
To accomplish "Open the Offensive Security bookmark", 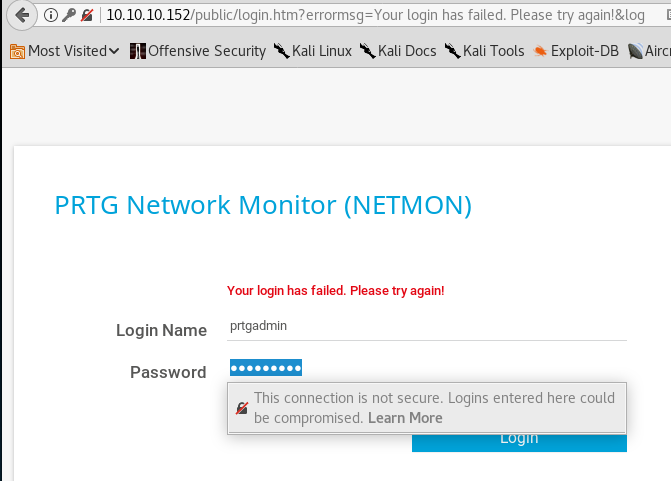I will [198, 51].
